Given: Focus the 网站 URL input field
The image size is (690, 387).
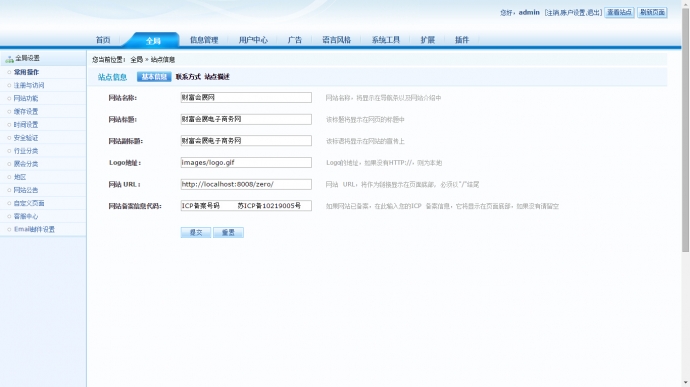Looking at the screenshot, I should [x=246, y=184].
